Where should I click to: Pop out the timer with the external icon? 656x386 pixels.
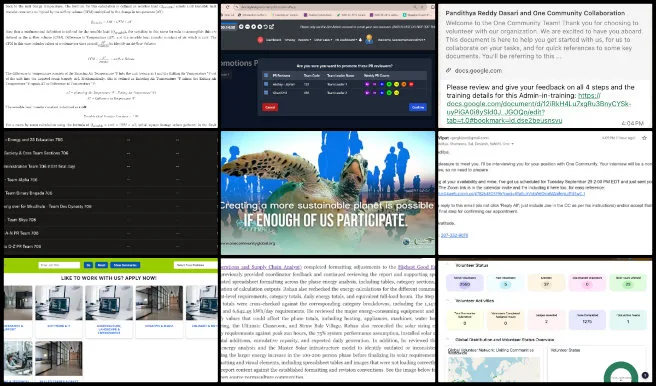tap(272, 27)
